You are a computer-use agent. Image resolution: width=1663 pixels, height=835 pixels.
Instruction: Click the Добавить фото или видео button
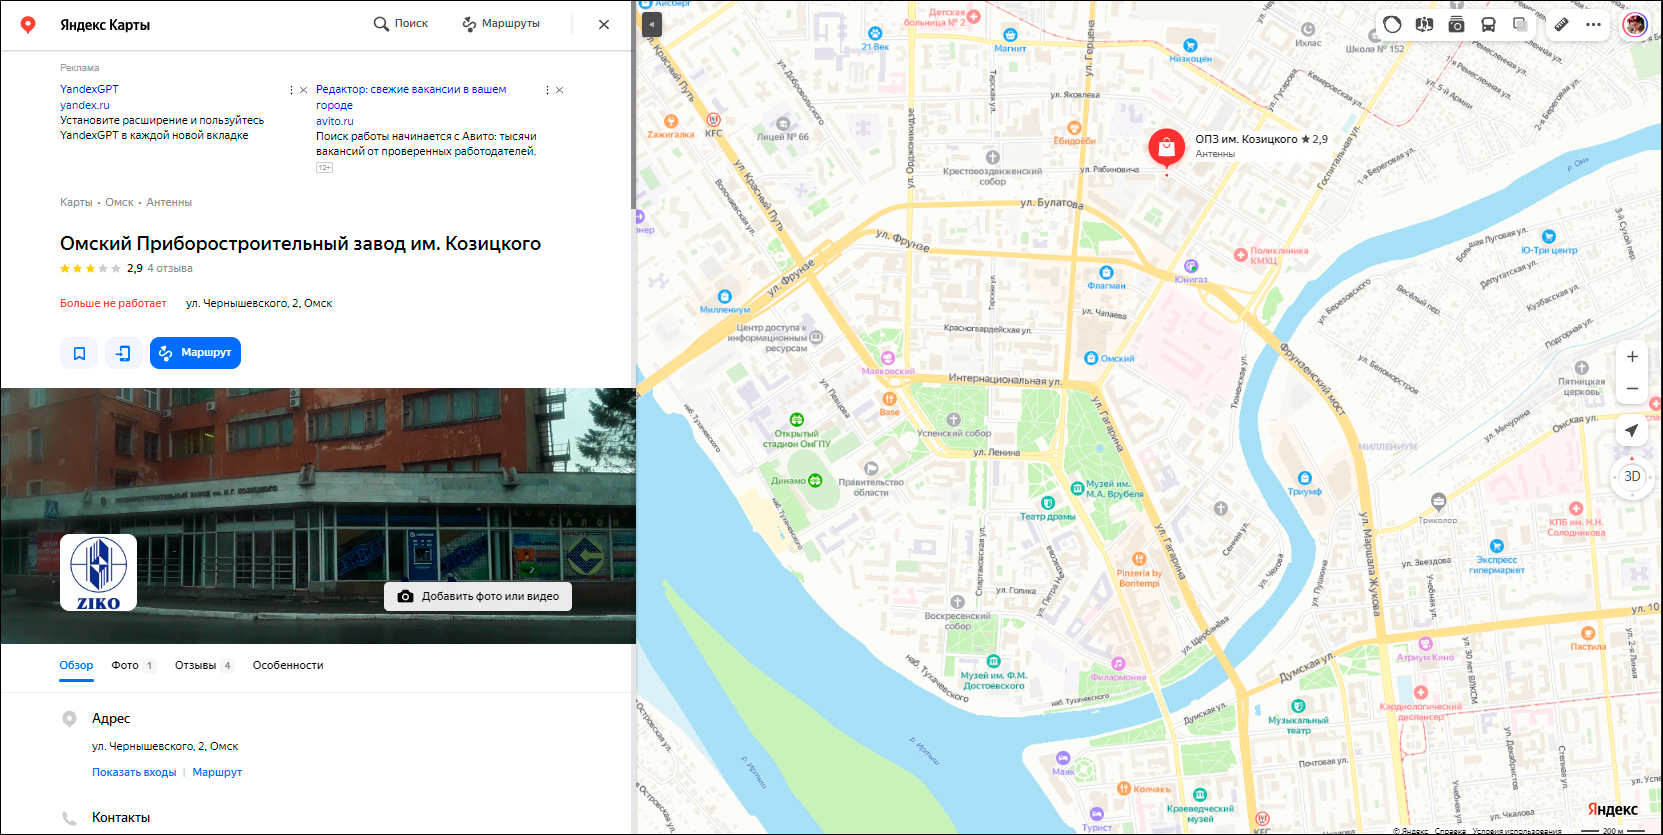478,596
